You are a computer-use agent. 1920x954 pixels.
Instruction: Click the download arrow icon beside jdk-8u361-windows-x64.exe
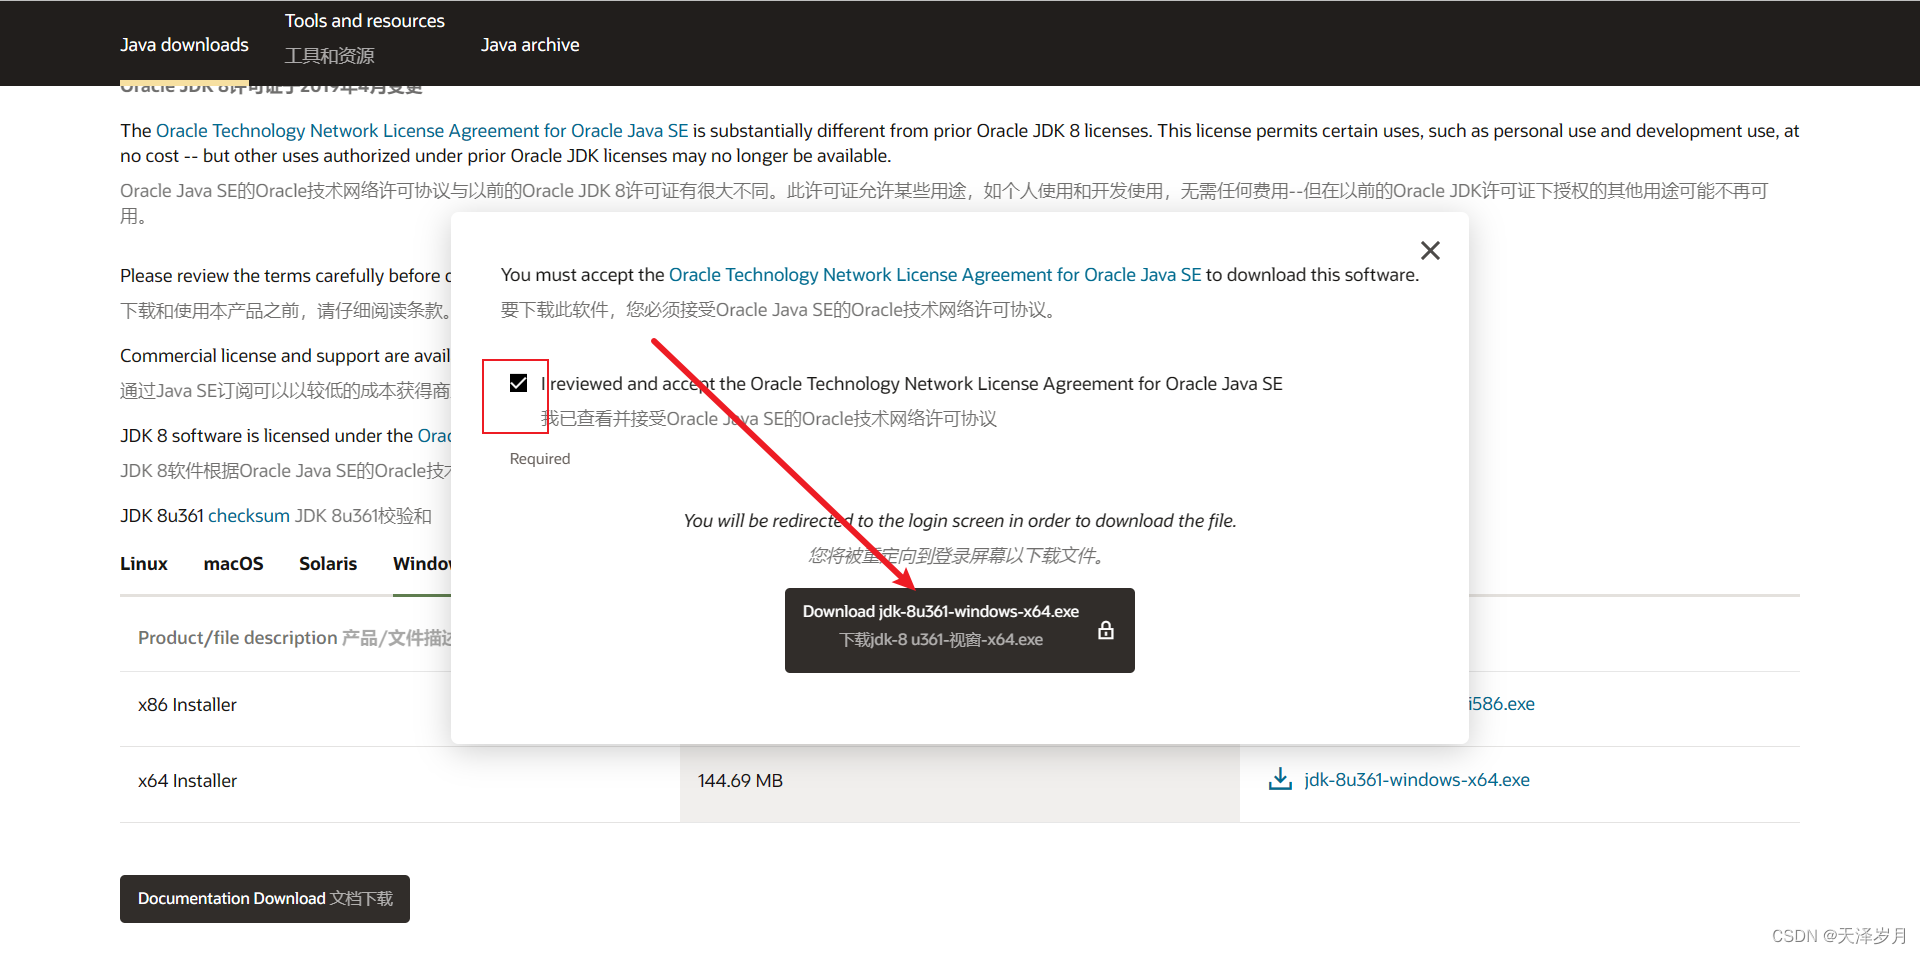pyautogui.click(x=1279, y=778)
